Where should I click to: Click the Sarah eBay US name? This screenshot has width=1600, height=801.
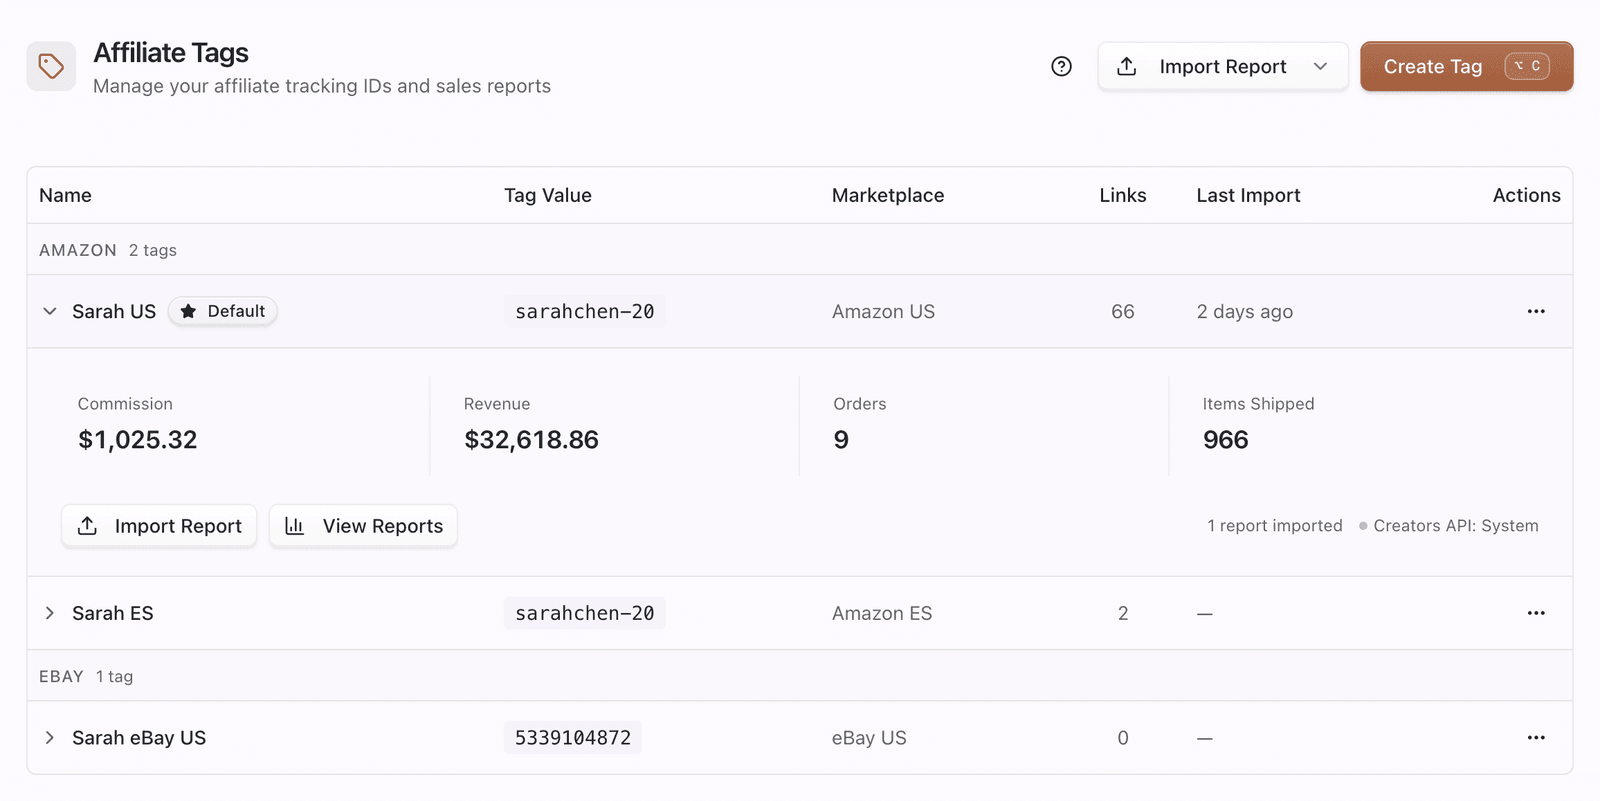139,738
